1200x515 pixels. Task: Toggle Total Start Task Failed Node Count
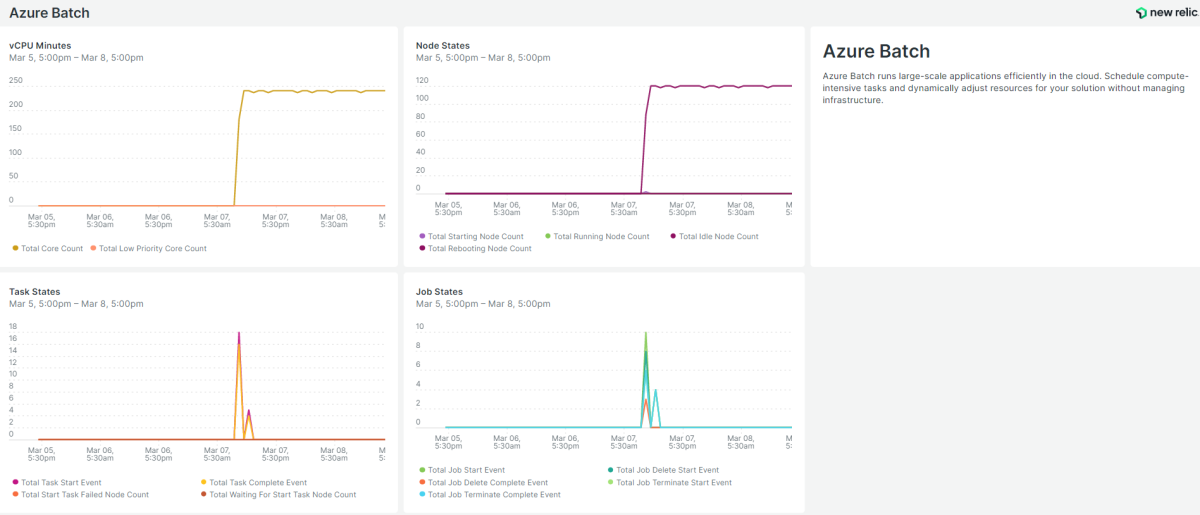point(80,494)
